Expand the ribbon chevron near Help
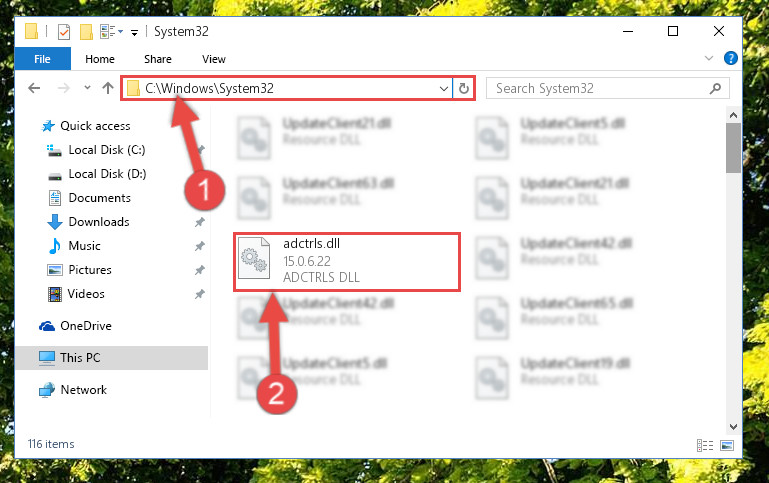The height and width of the screenshot is (483, 769). [x=709, y=58]
